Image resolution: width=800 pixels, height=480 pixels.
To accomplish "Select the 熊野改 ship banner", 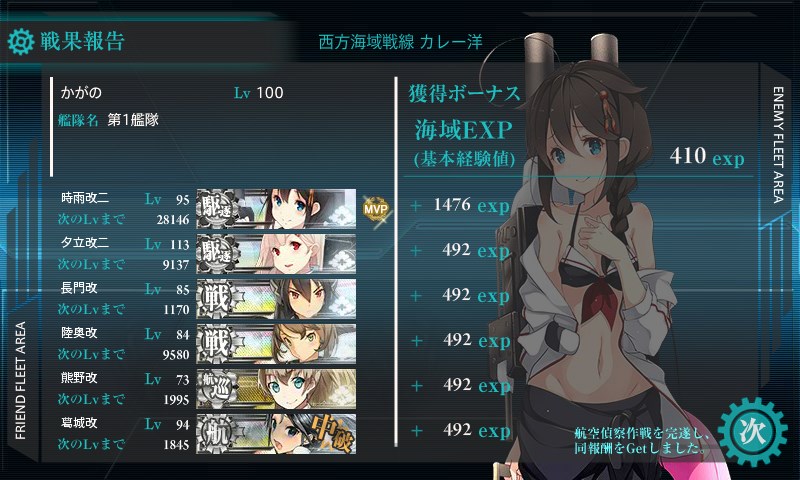I will (x=276, y=389).
